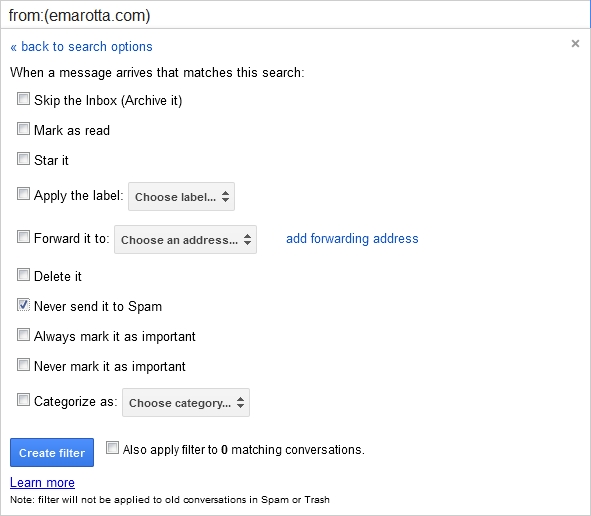
Task: Check Never mark it as important
Action: 23,365
